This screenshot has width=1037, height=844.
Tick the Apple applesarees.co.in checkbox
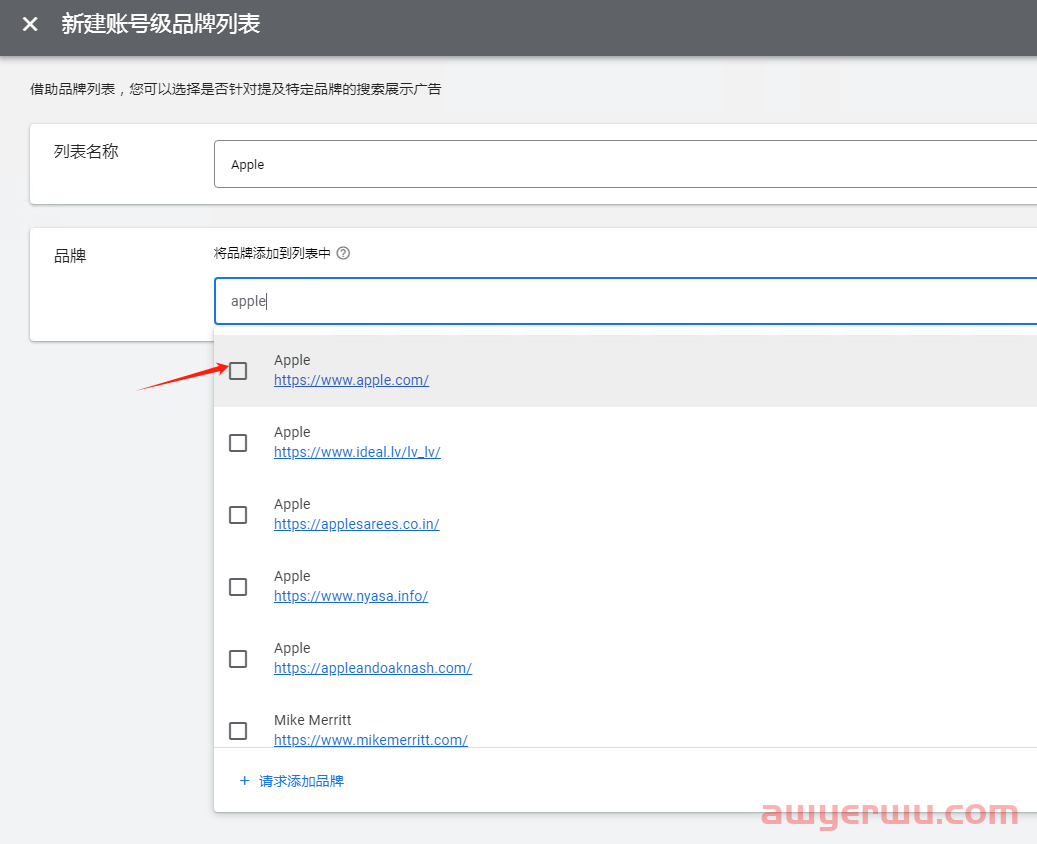click(238, 515)
